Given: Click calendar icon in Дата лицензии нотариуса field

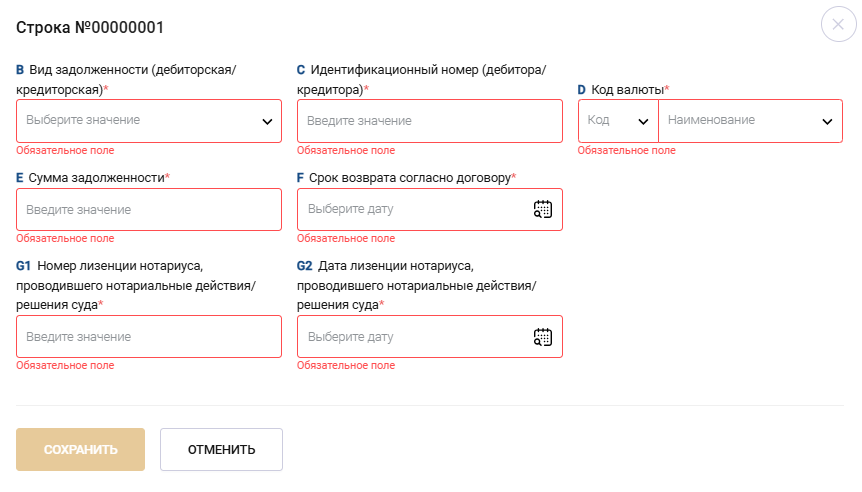Looking at the screenshot, I should pos(542,336).
